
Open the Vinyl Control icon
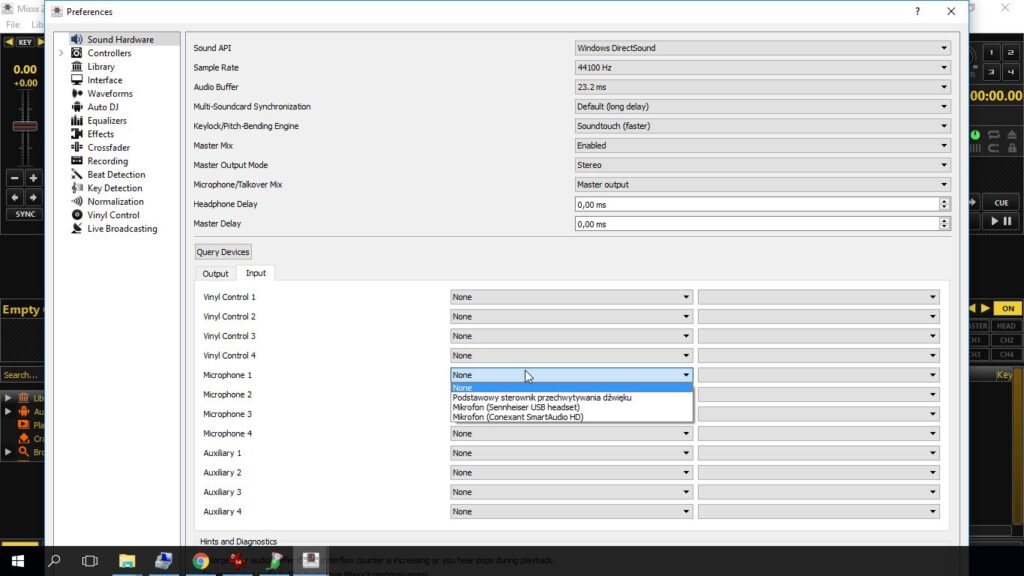pos(77,215)
